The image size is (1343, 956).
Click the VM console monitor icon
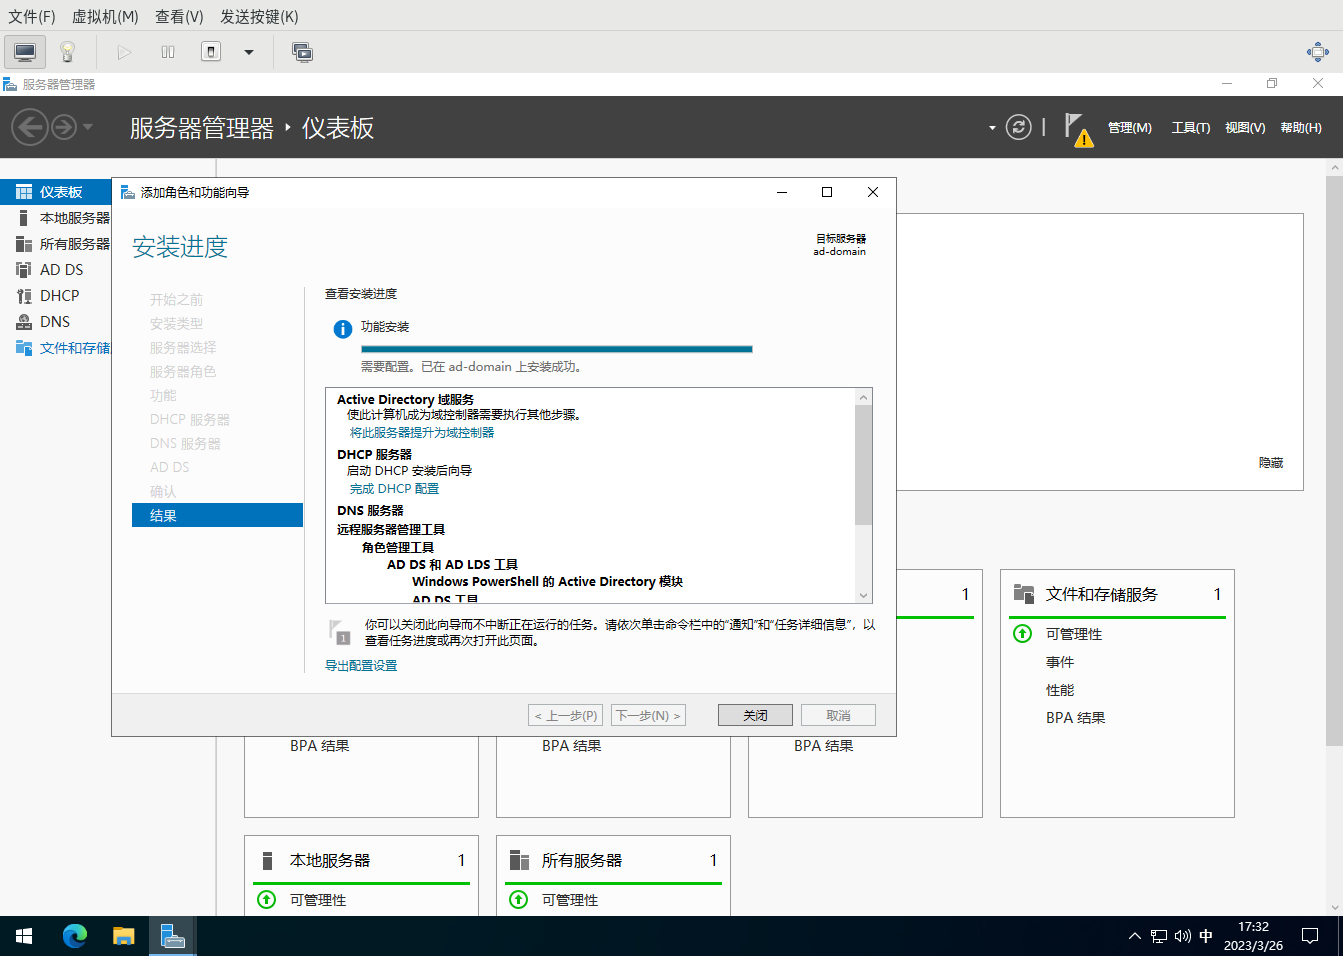(x=25, y=52)
